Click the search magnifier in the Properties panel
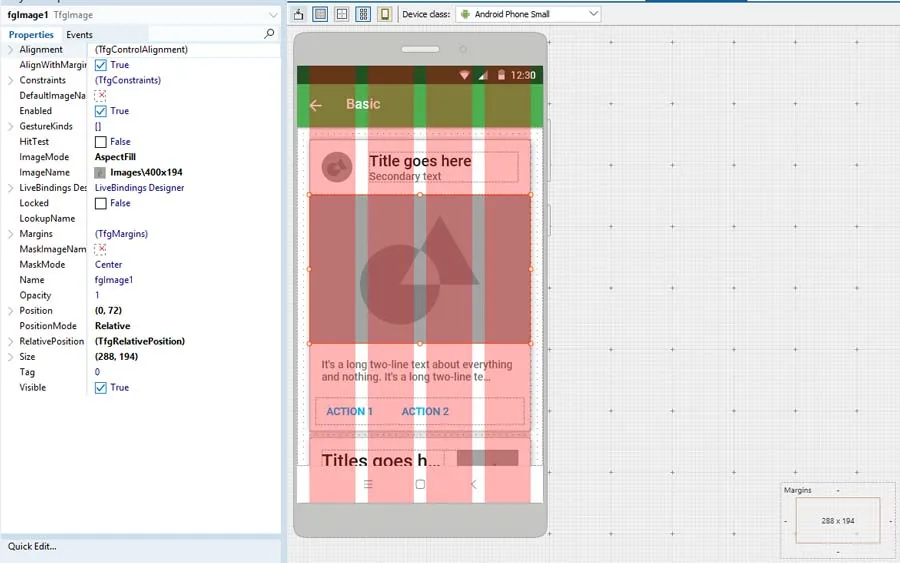Viewport: 900px width, 563px height. [x=269, y=34]
